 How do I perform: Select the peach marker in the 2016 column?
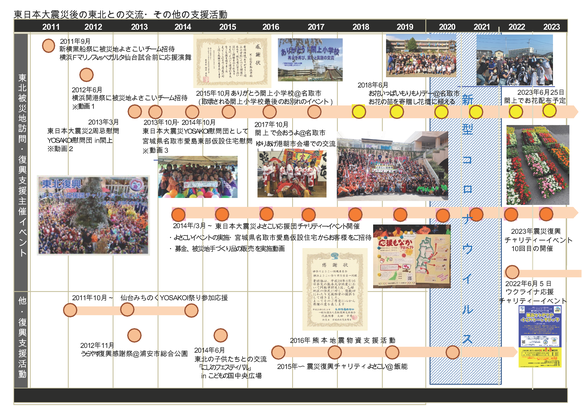tap(269, 111)
